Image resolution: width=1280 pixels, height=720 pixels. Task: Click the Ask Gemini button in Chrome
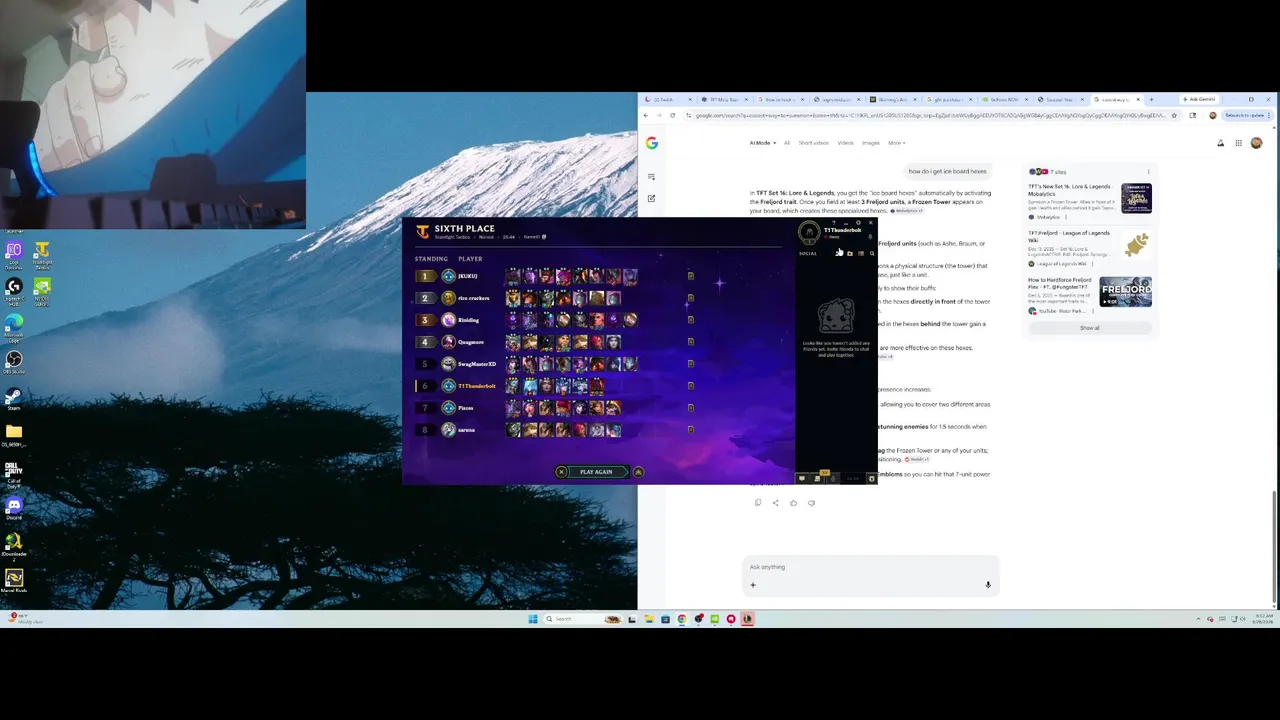point(1198,99)
